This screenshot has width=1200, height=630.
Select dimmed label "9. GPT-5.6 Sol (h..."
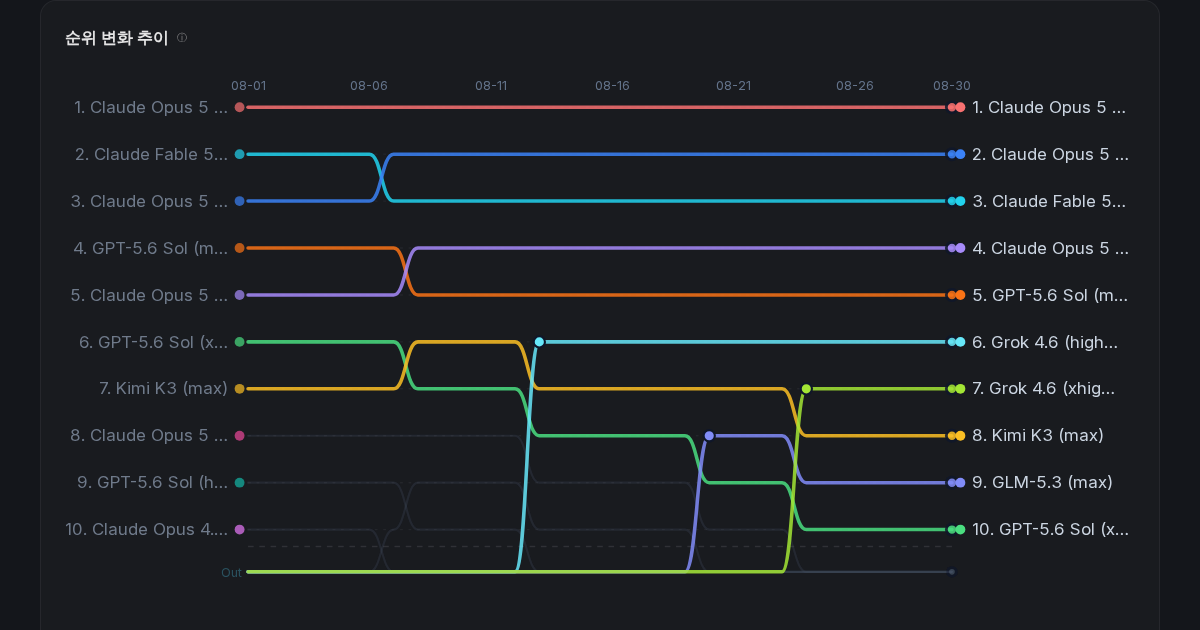click(x=153, y=482)
